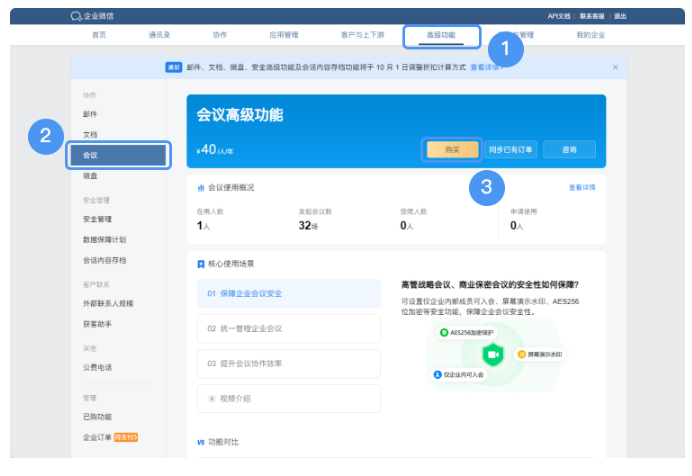Viewport: 692px width, 476px height.
Task: Click the 仅企业内可入会 badge
Action: tap(459, 375)
